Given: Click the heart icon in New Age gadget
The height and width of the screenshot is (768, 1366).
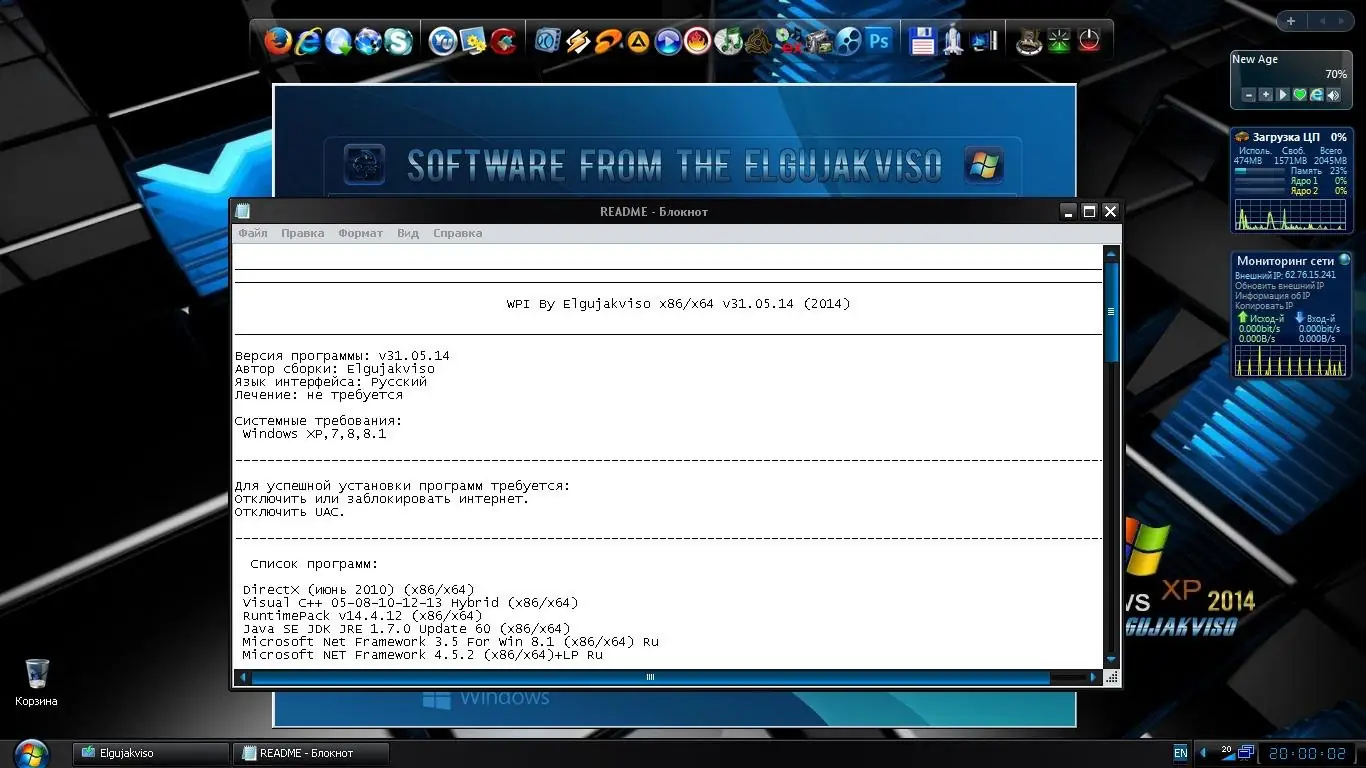Looking at the screenshot, I should click(x=1300, y=95).
